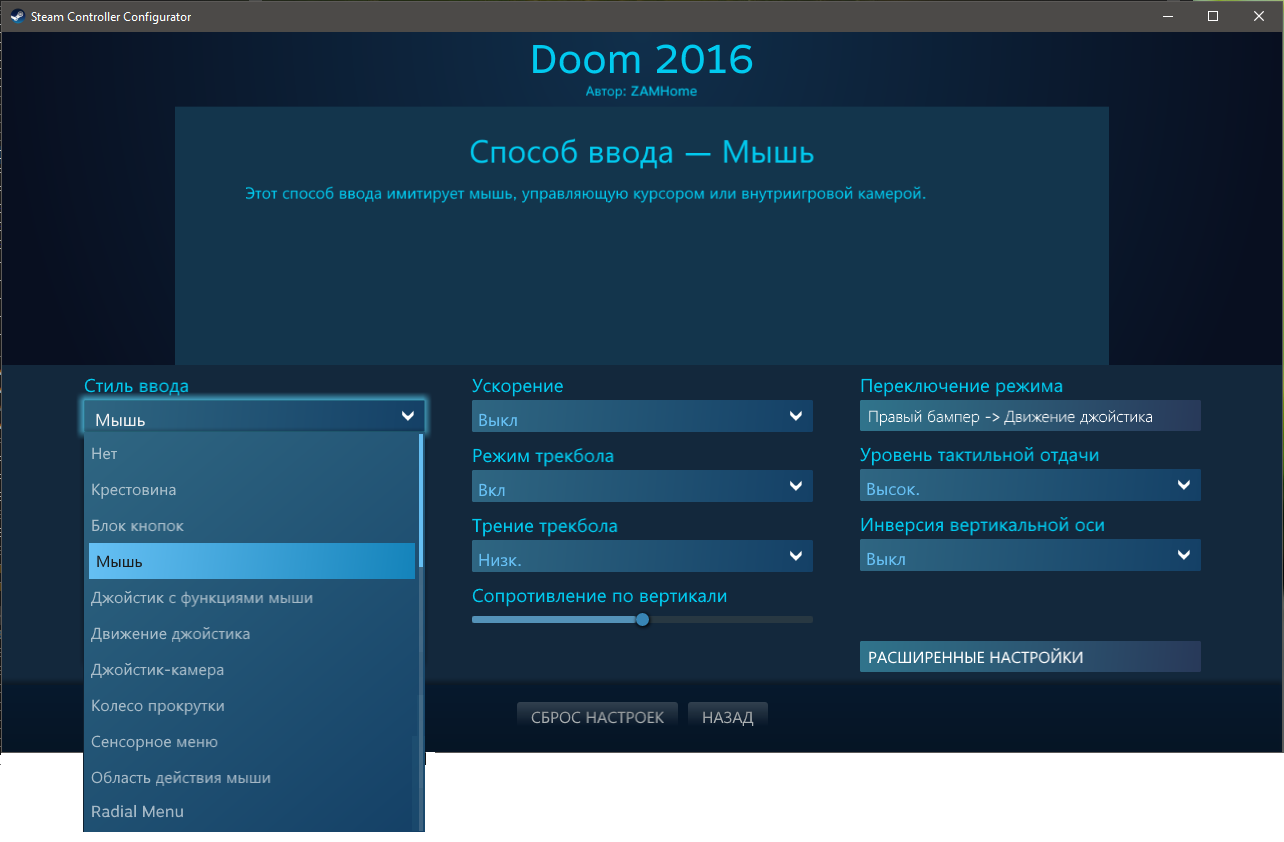1284x842 pixels.
Task: Select Колесо прокрутки option
Action: (x=252, y=706)
